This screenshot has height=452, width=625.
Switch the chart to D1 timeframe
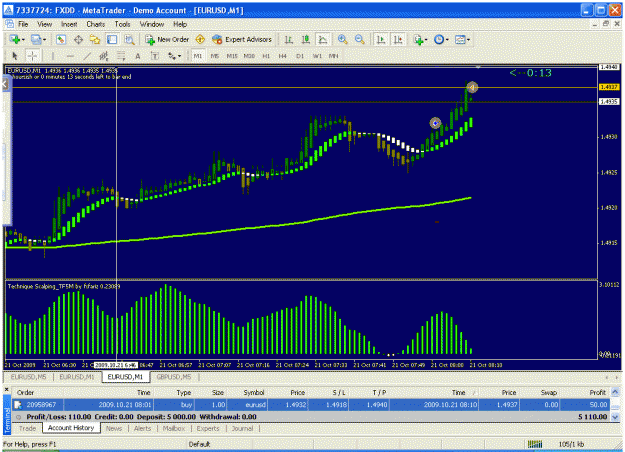pos(300,56)
